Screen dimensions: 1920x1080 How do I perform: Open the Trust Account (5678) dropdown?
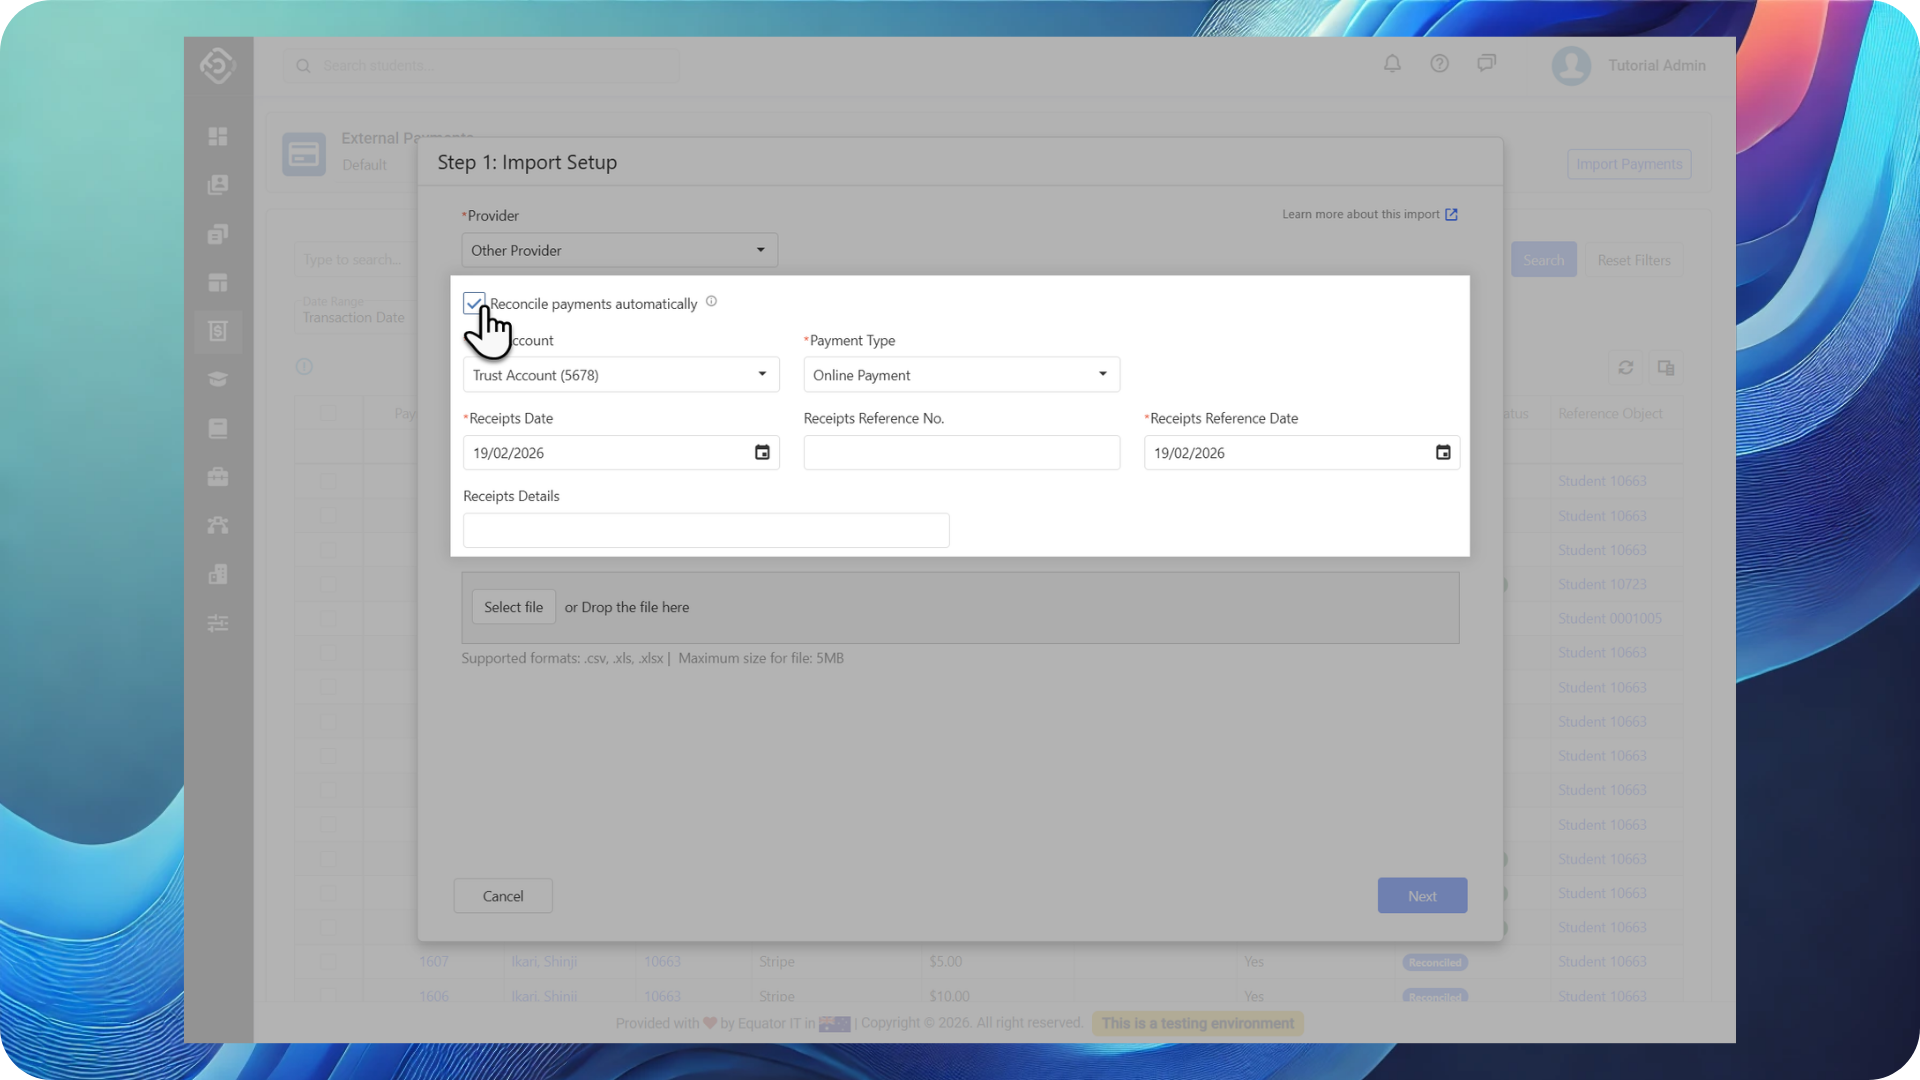point(621,375)
